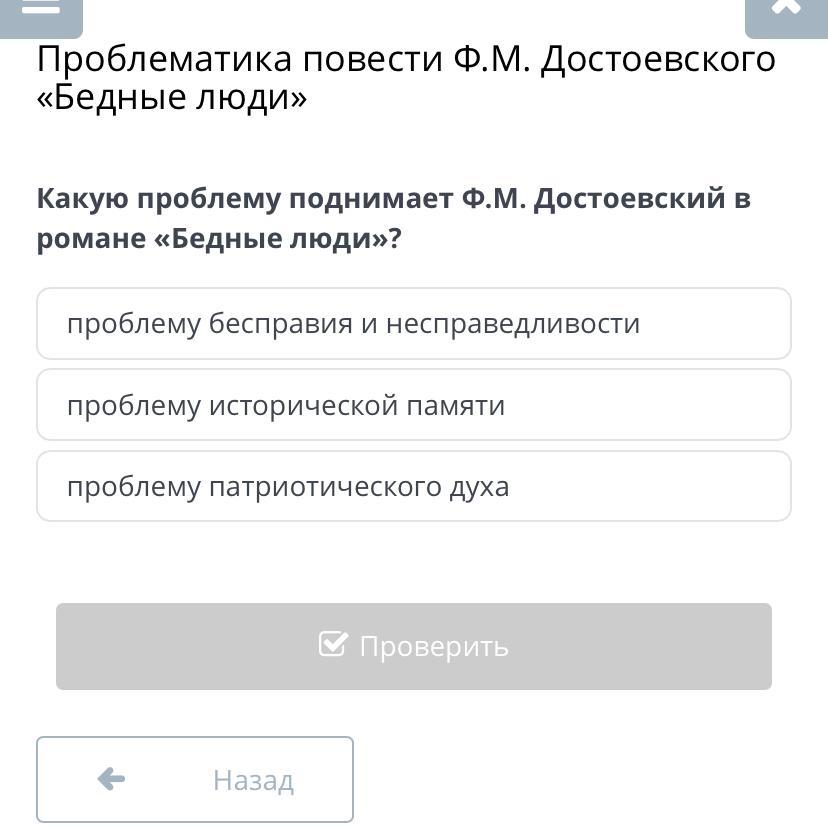Go back using the "Назад" button
Viewport: 828px width, 828px height.
(x=195, y=779)
